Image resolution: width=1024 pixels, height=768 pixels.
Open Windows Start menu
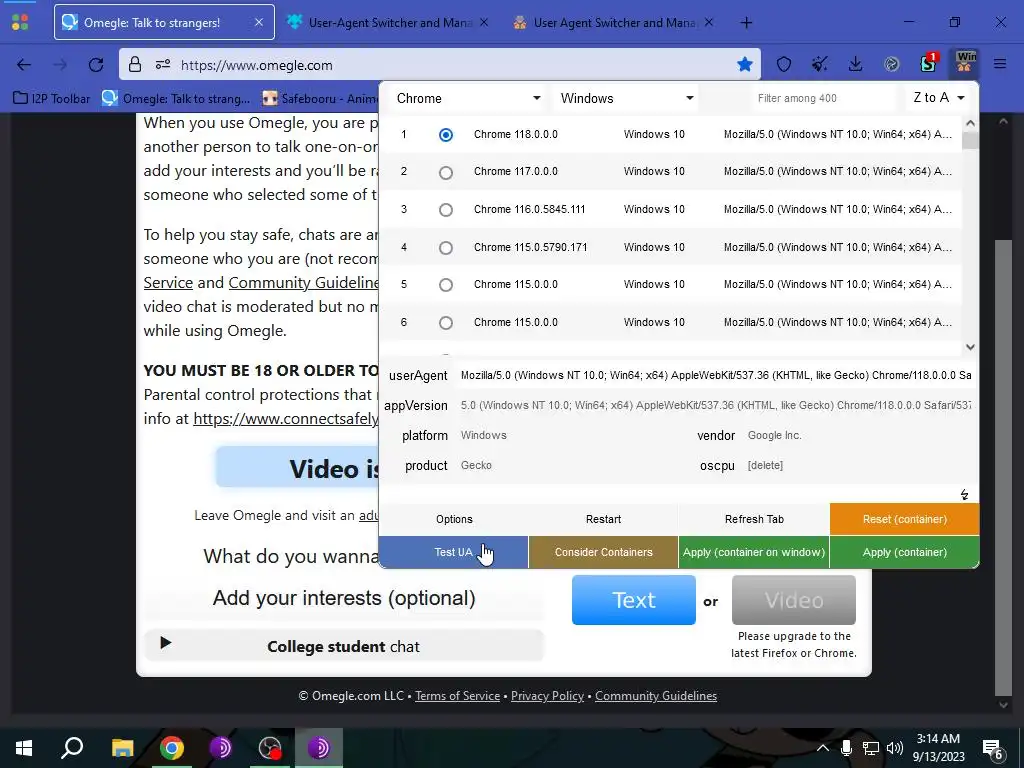coord(24,748)
